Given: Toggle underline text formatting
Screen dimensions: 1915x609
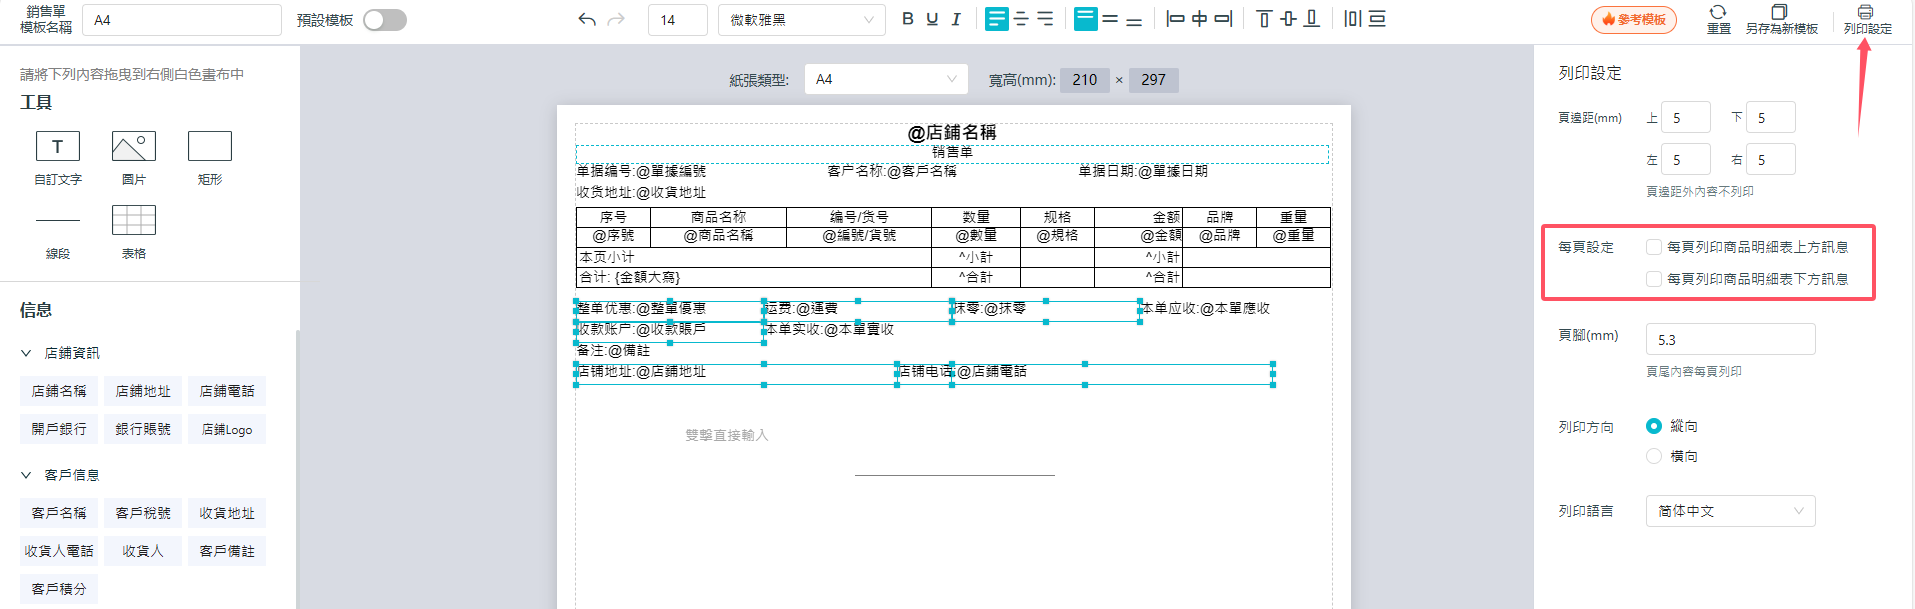Looking at the screenshot, I should (932, 19).
